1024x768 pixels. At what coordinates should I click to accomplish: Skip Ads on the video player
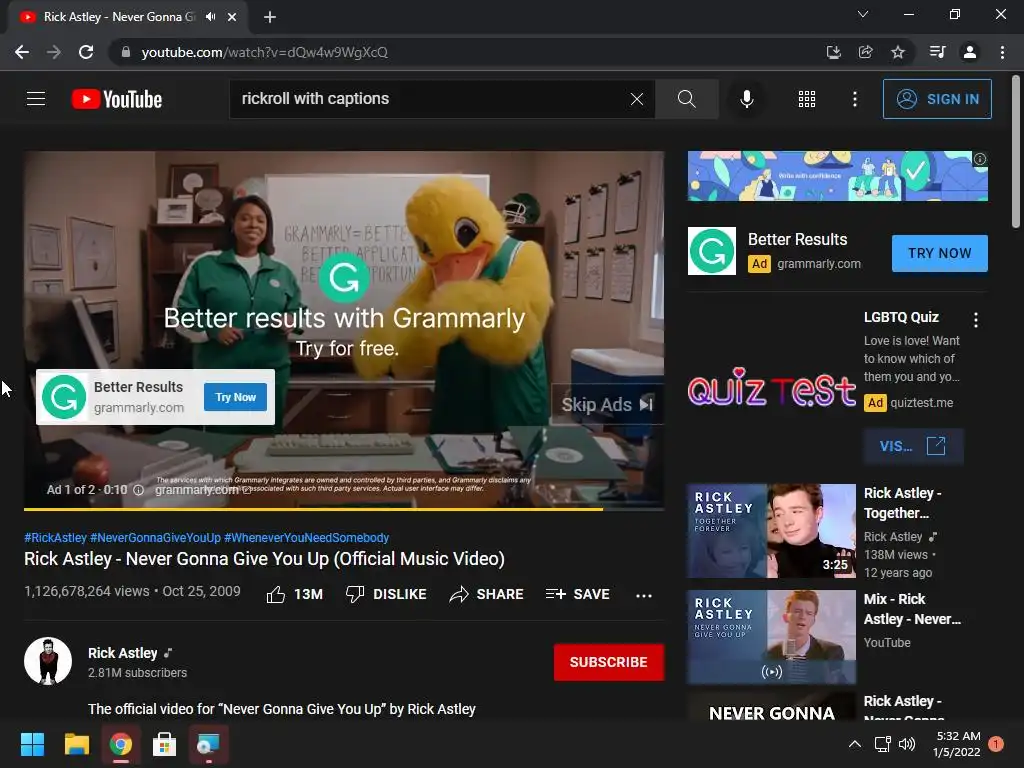(607, 405)
